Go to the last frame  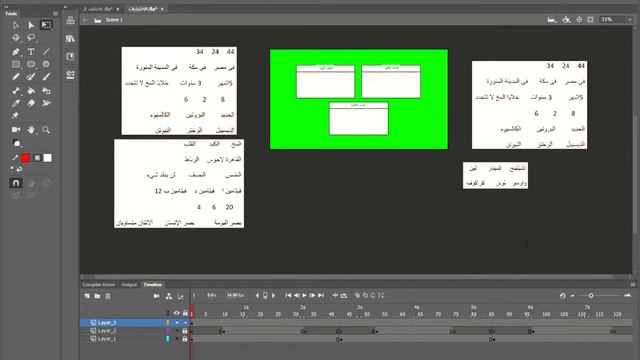321,296
